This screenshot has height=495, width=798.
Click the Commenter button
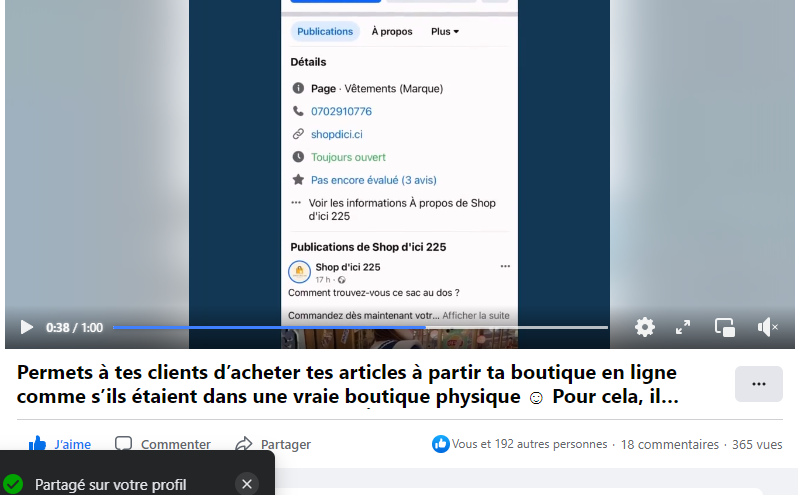tap(163, 444)
